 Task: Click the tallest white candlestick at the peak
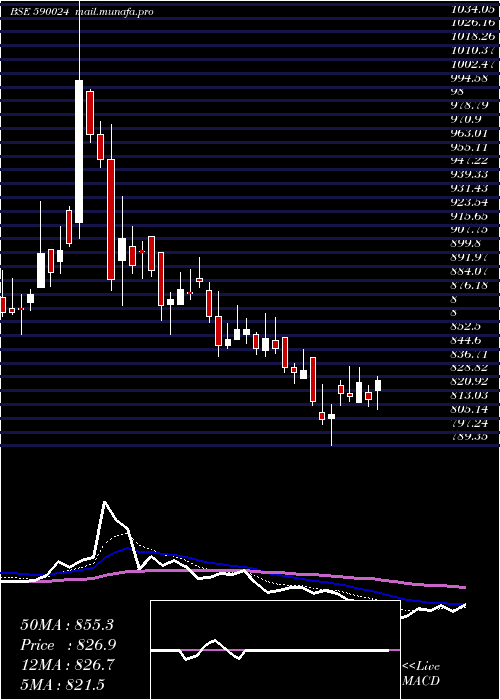point(79,151)
